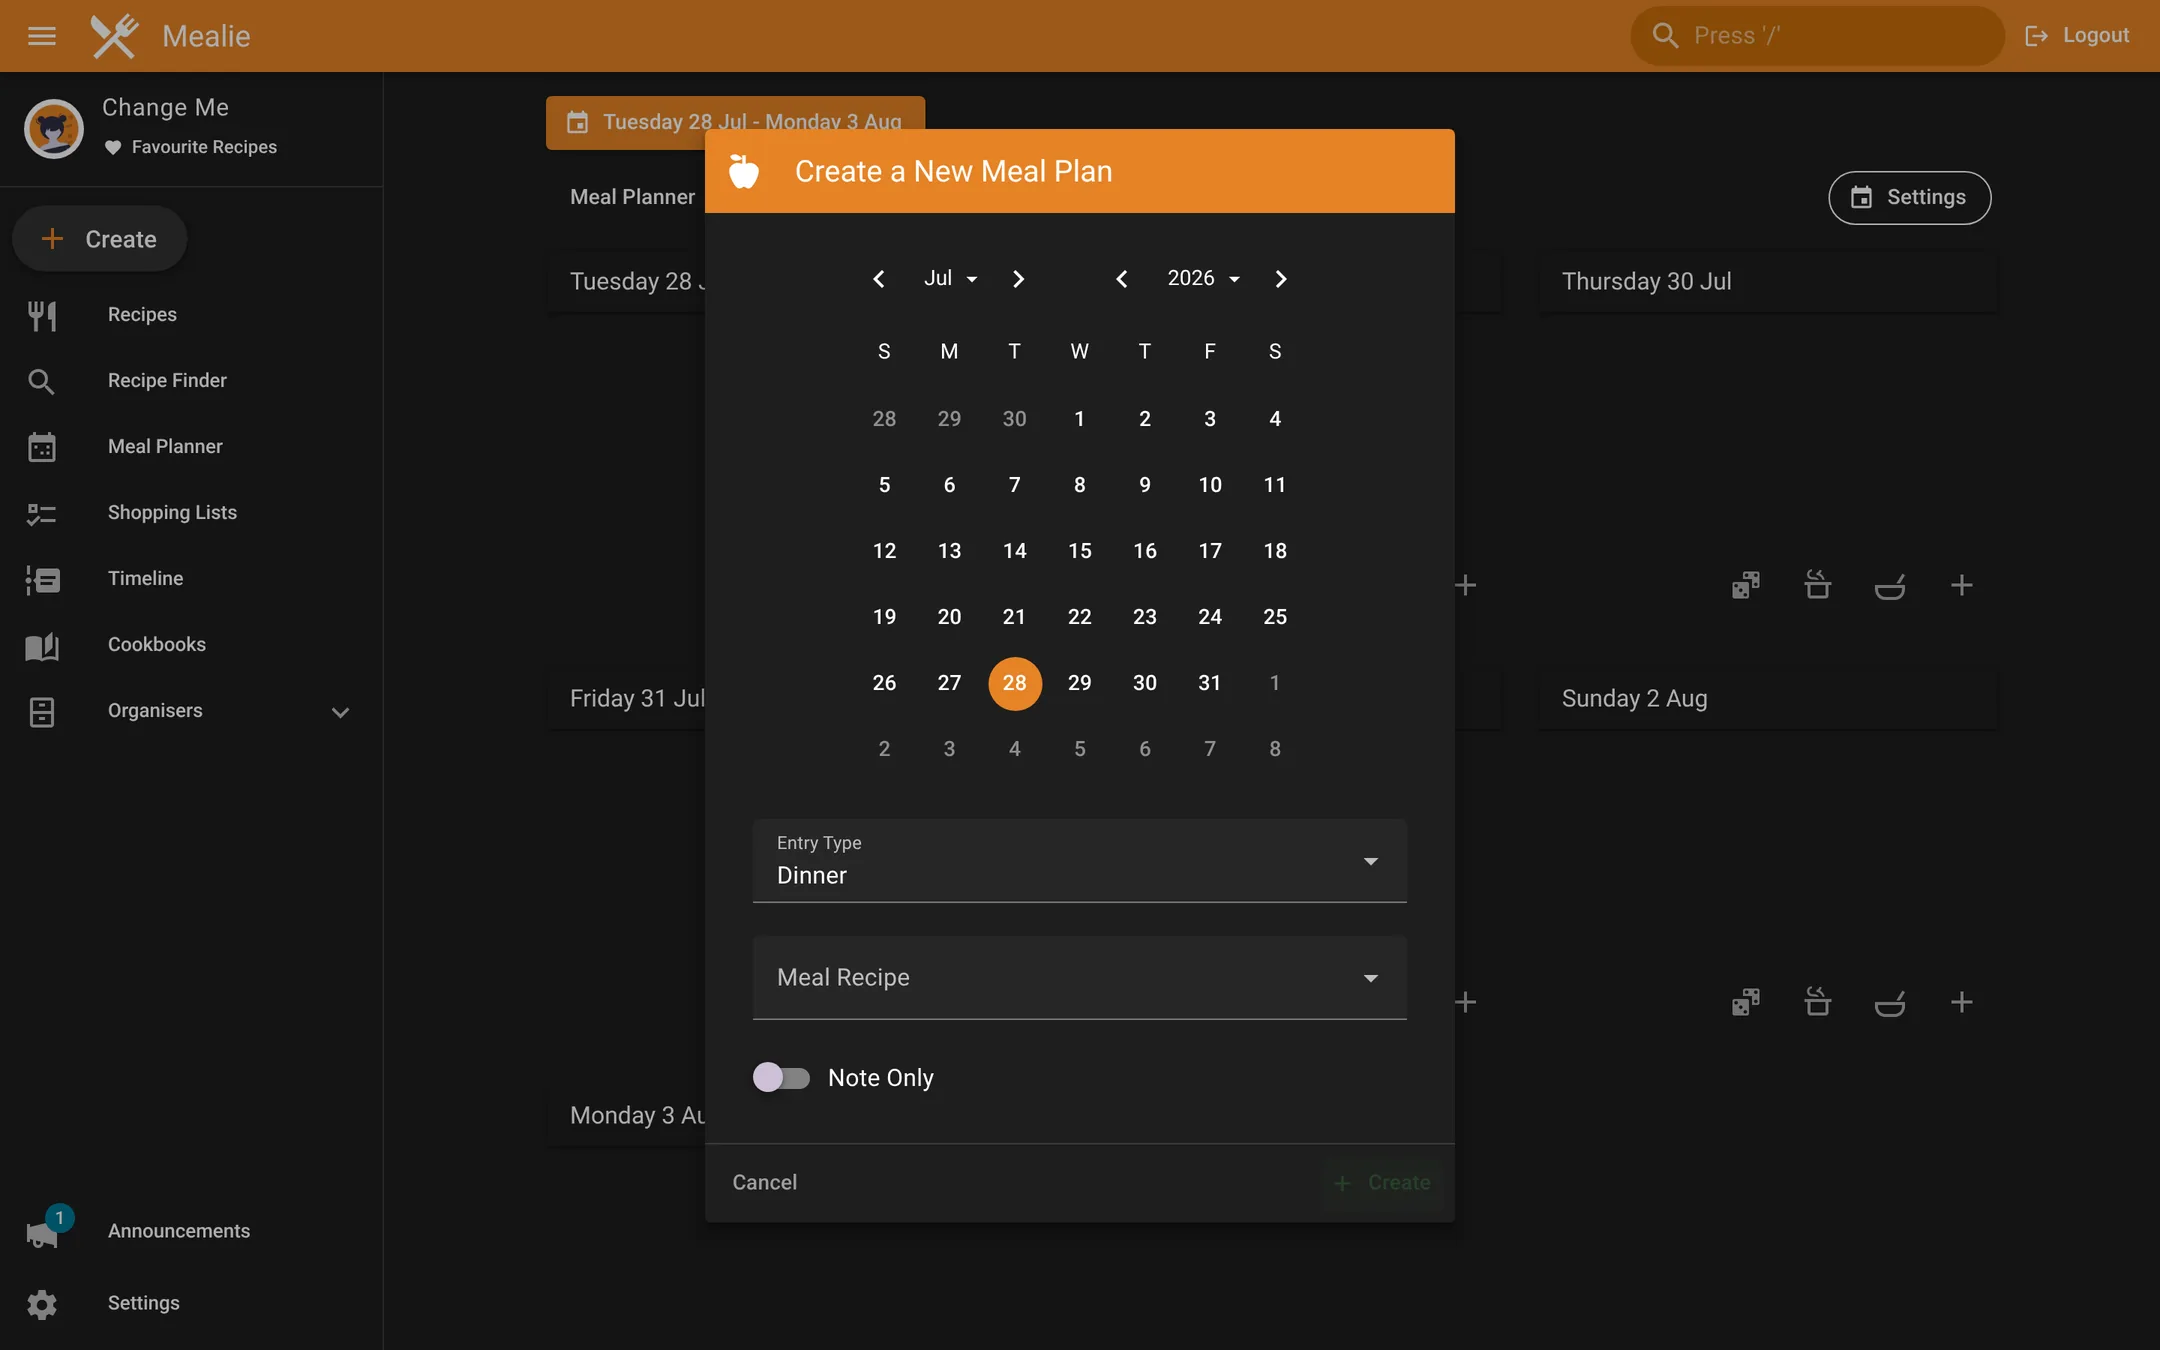Click the user avatar picture
Viewport: 2160px width, 1350px height.
[54, 129]
